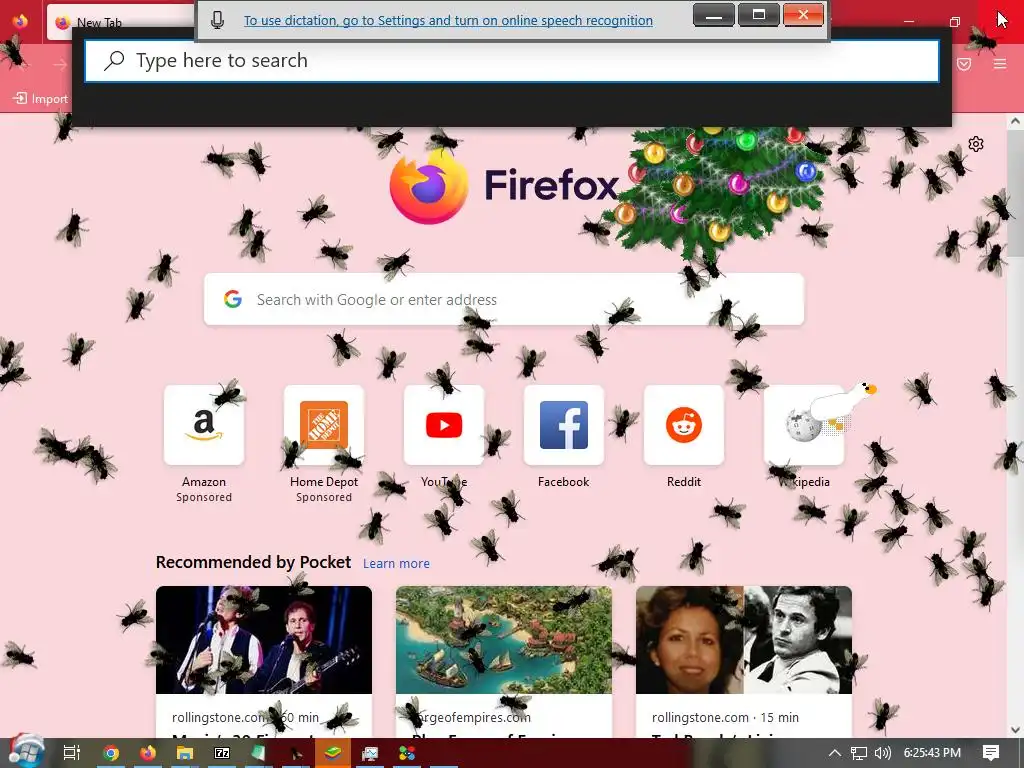Focus the Type here to search box
Image resolution: width=1024 pixels, height=768 pixels.
(x=512, y=61)
